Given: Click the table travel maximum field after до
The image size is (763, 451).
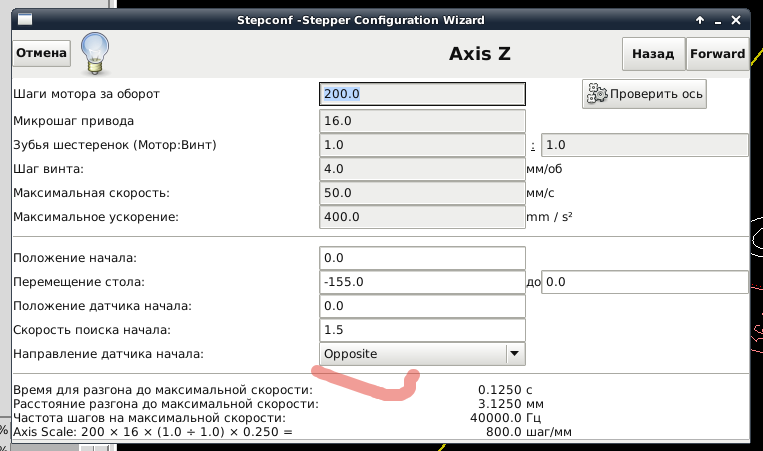Looking at the screenshot, I should coord(645,282).
